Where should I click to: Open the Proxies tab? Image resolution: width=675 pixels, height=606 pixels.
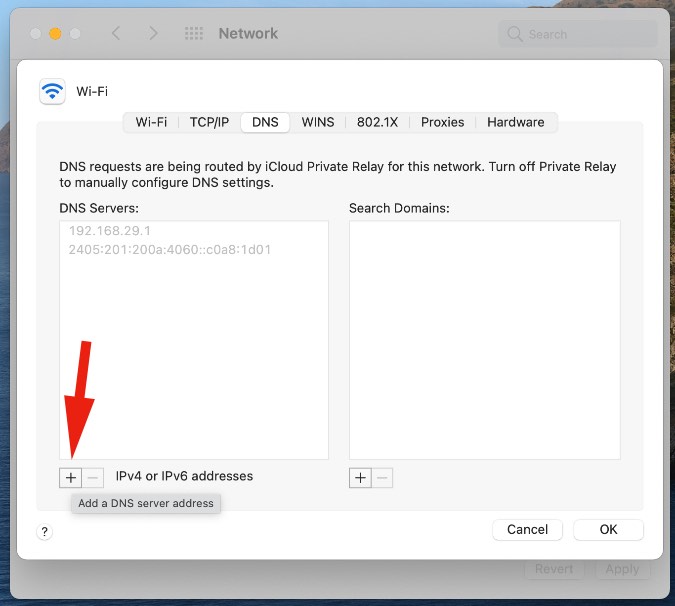[x=442, y=122]
